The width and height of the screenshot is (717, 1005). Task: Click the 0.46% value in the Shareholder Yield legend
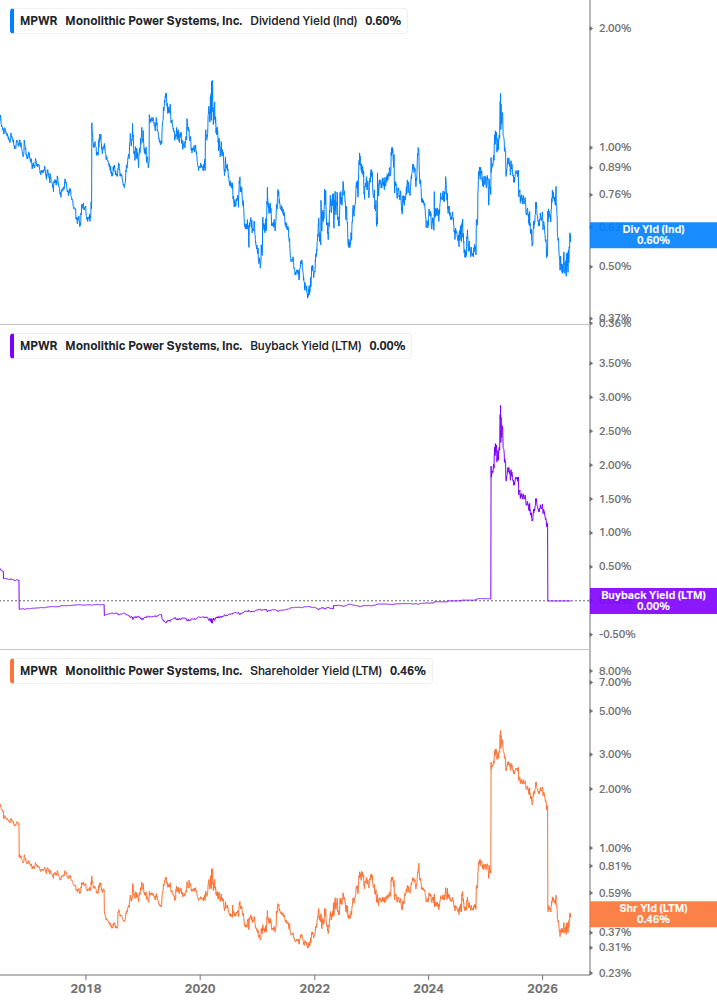pyautogui.click(x=408, y=671)
